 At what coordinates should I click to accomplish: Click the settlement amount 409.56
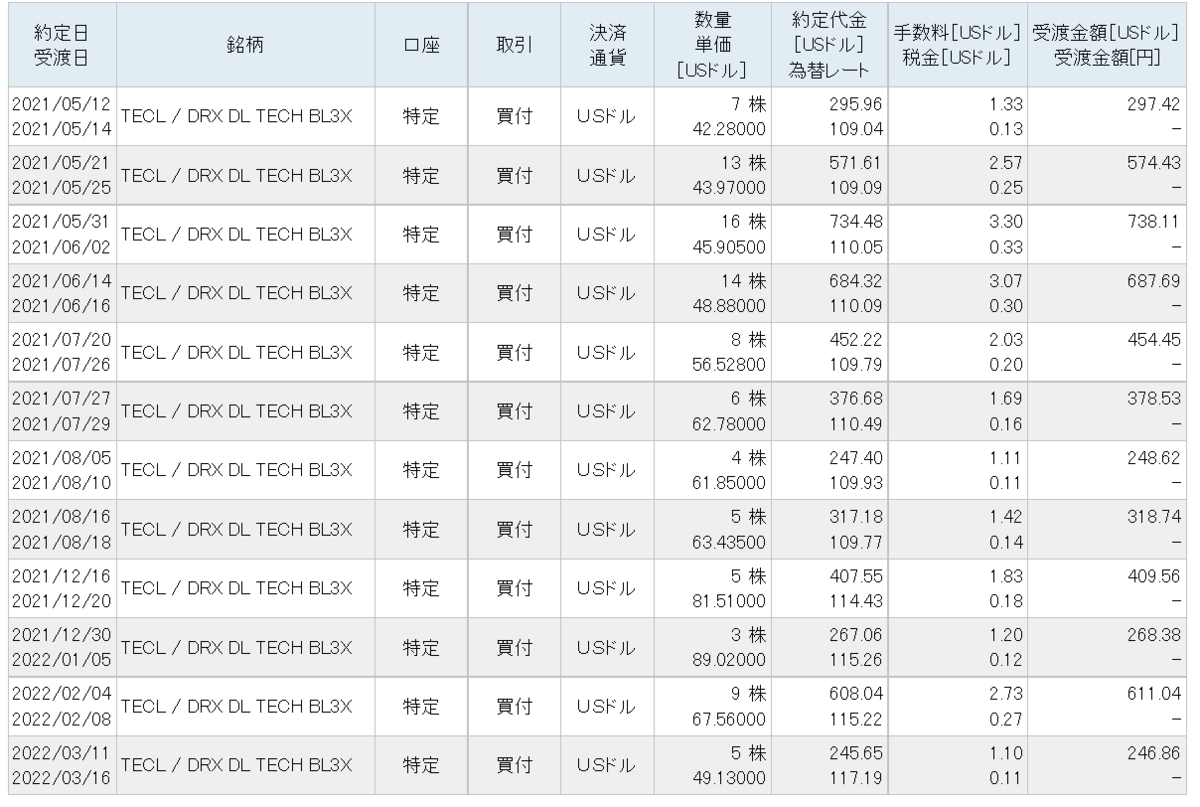click(1153, 577)
